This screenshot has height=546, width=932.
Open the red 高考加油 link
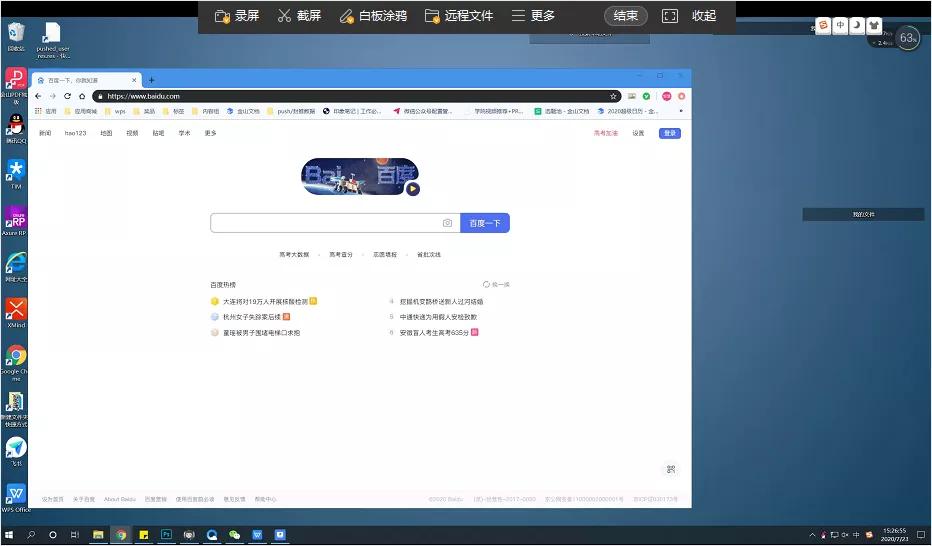(x=606, y=133)
